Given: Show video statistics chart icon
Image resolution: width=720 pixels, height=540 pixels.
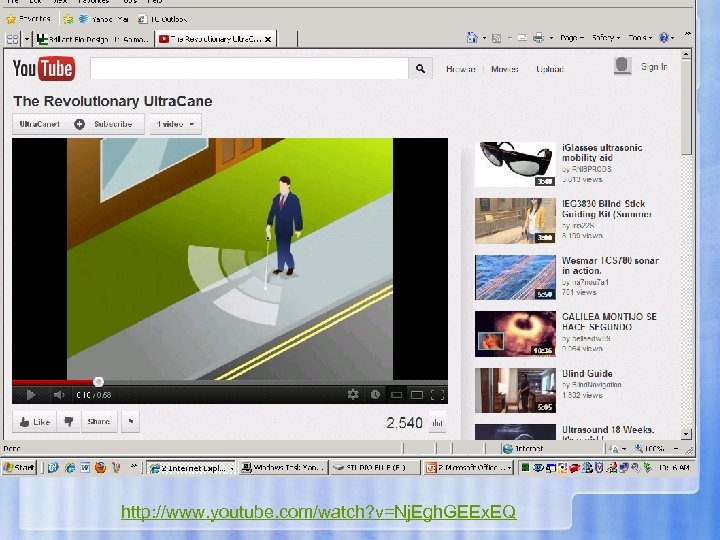Looking at the screenshot, I should point(437,423).
